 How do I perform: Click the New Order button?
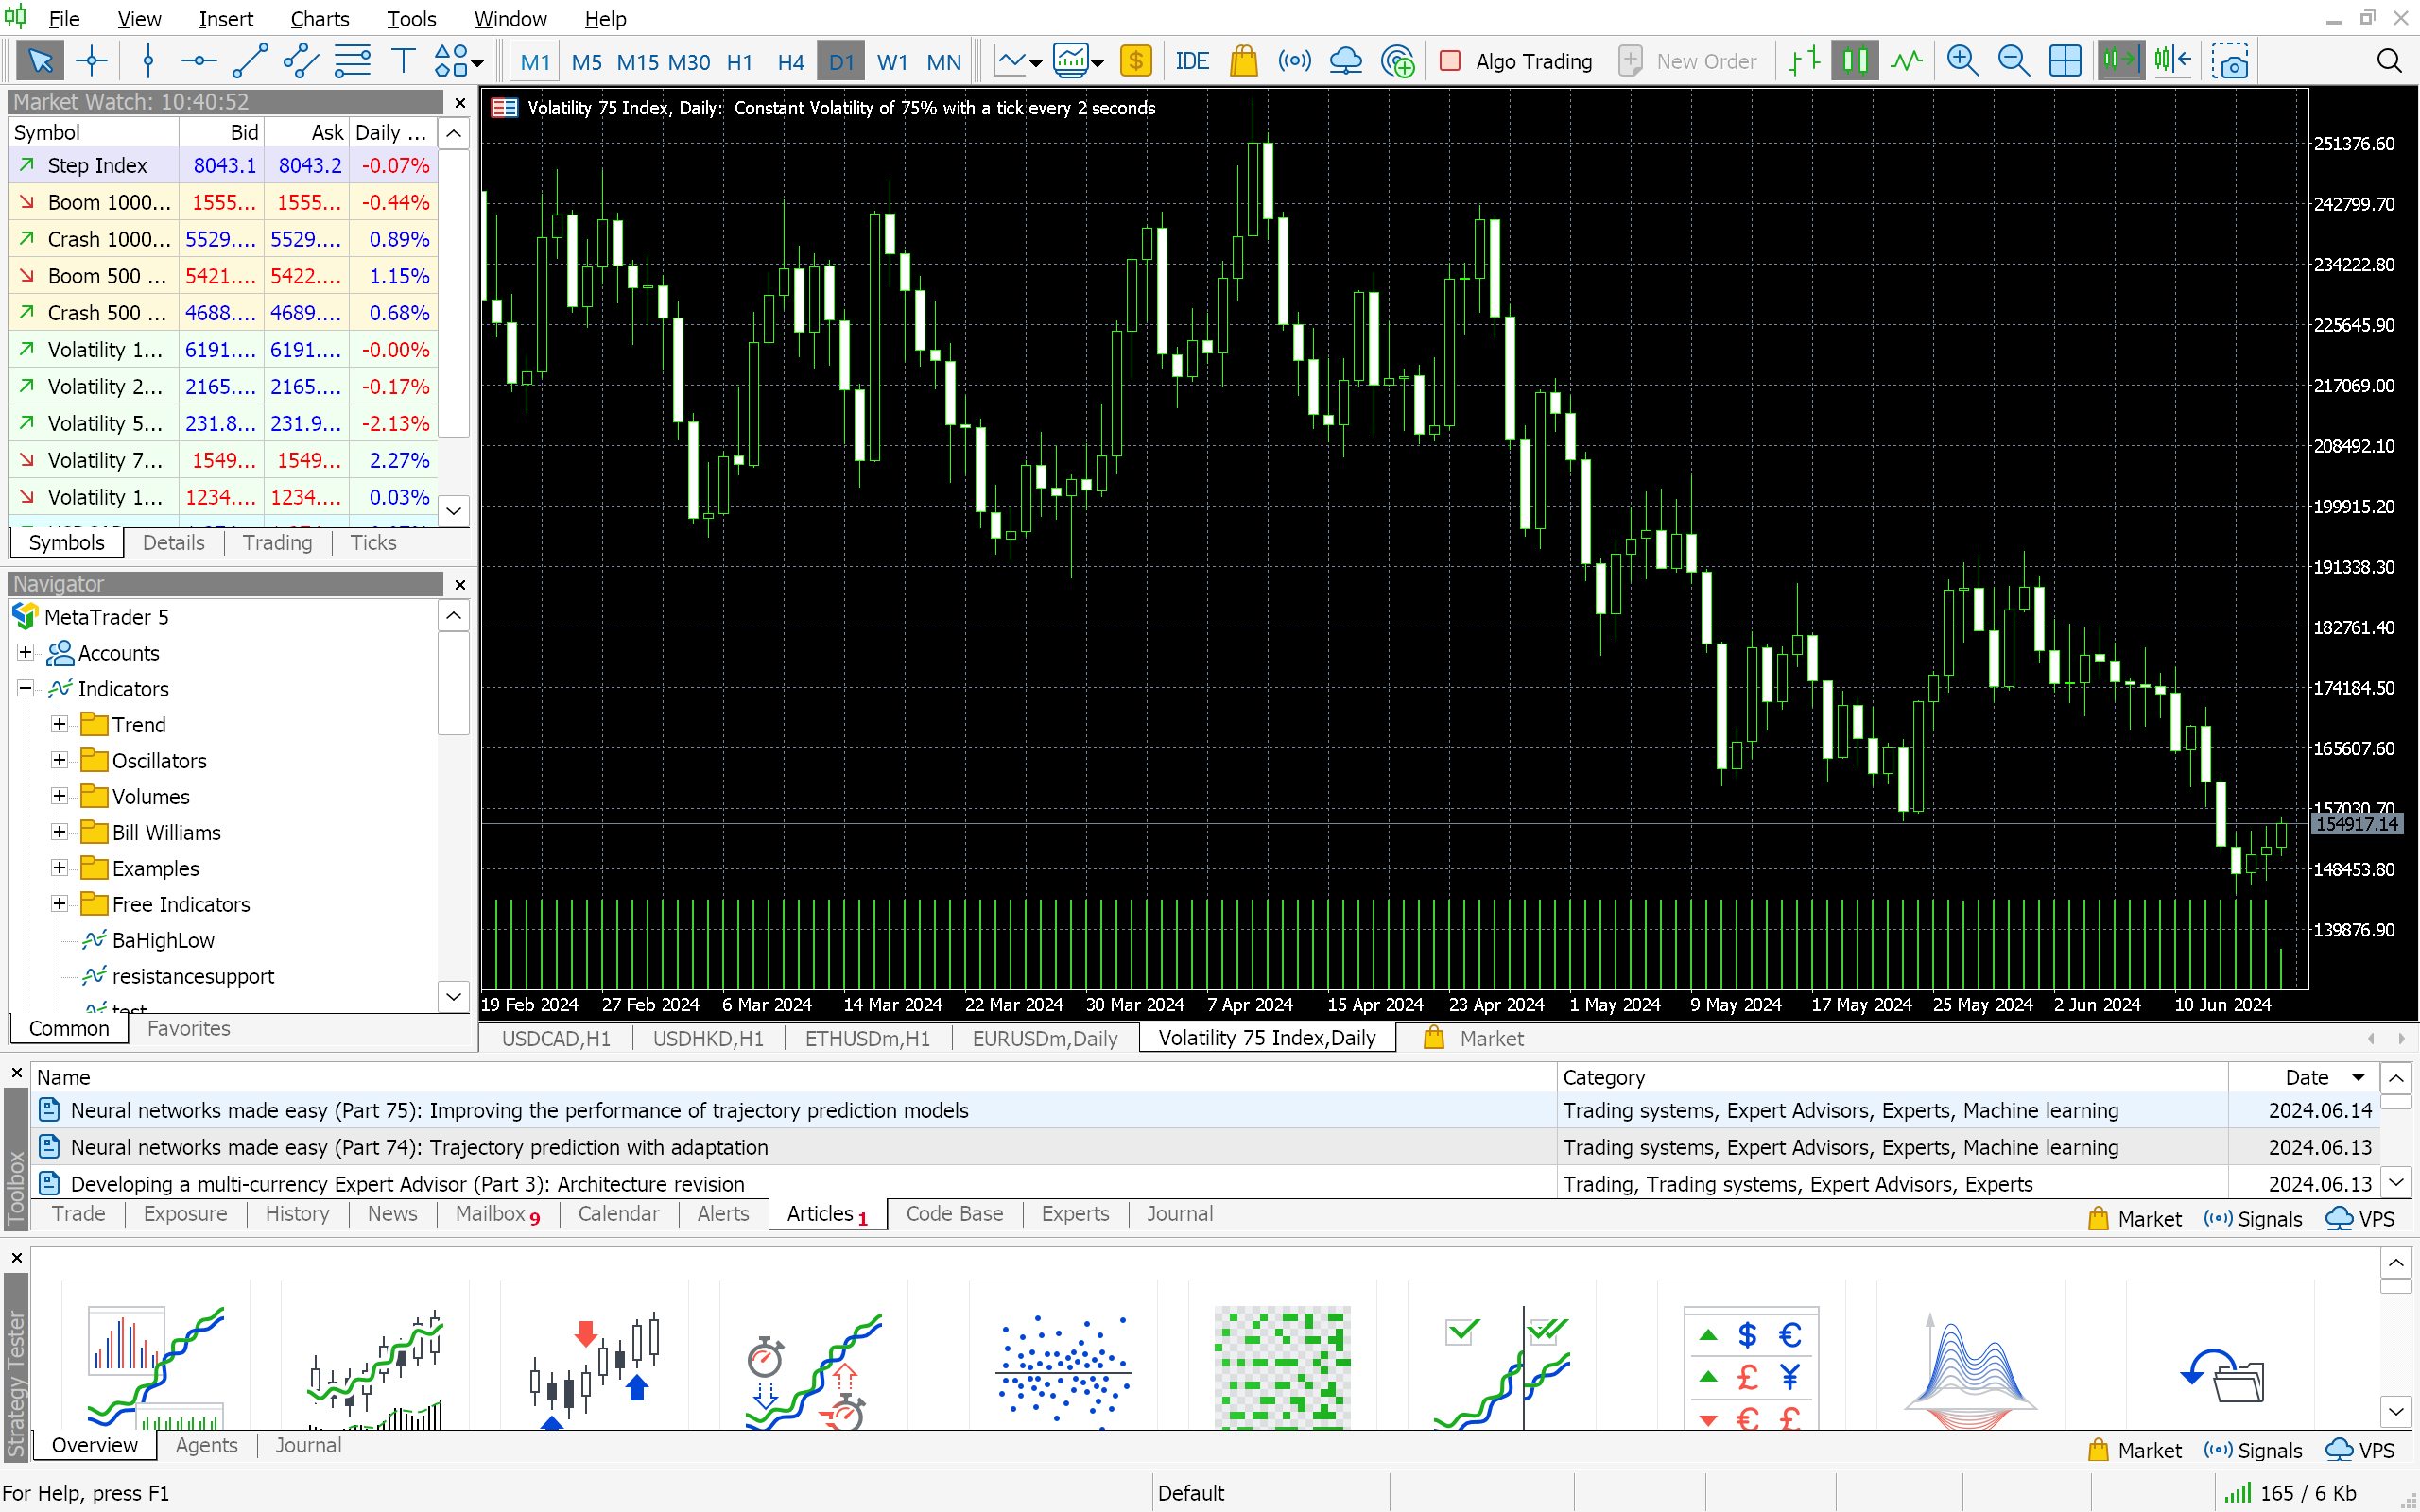point(1688,61)
